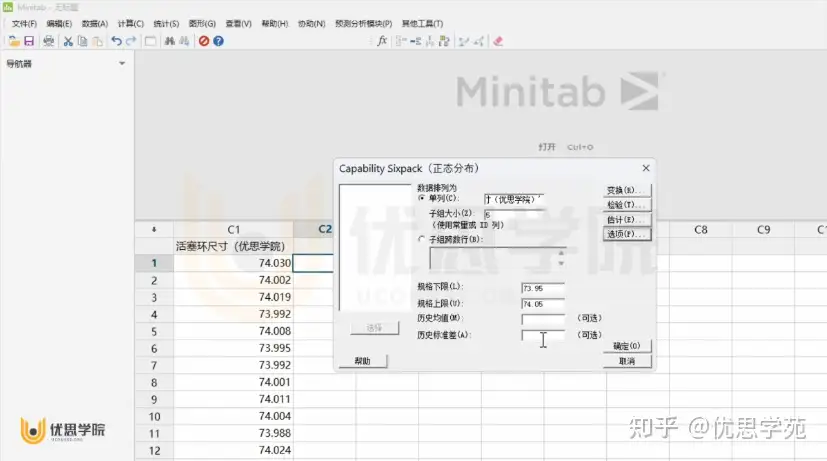Image resolution: width=827 pixels, height=461 pixels.
Task: Confirm dialog with 确定(O) button
Action: point(627,346)
